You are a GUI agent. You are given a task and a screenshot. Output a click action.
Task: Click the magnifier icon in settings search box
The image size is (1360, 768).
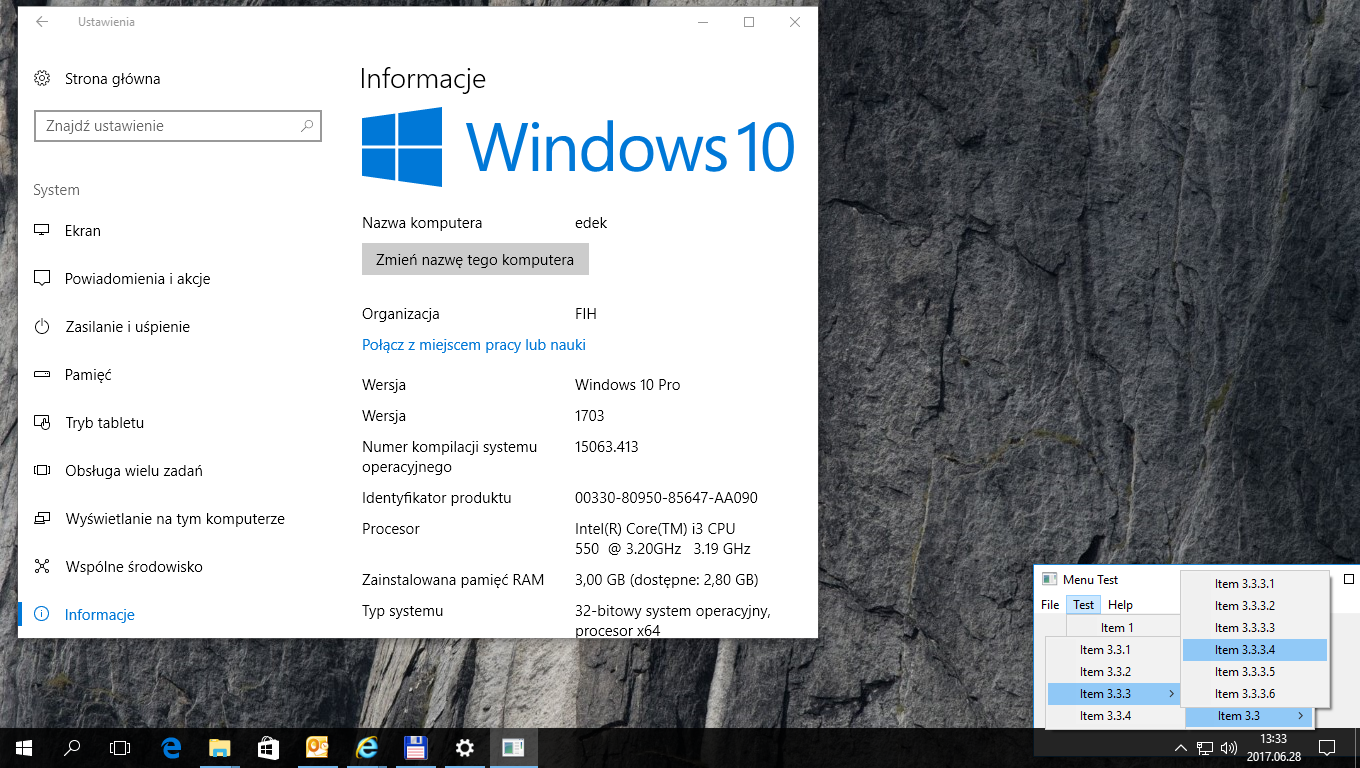[307, 126]
